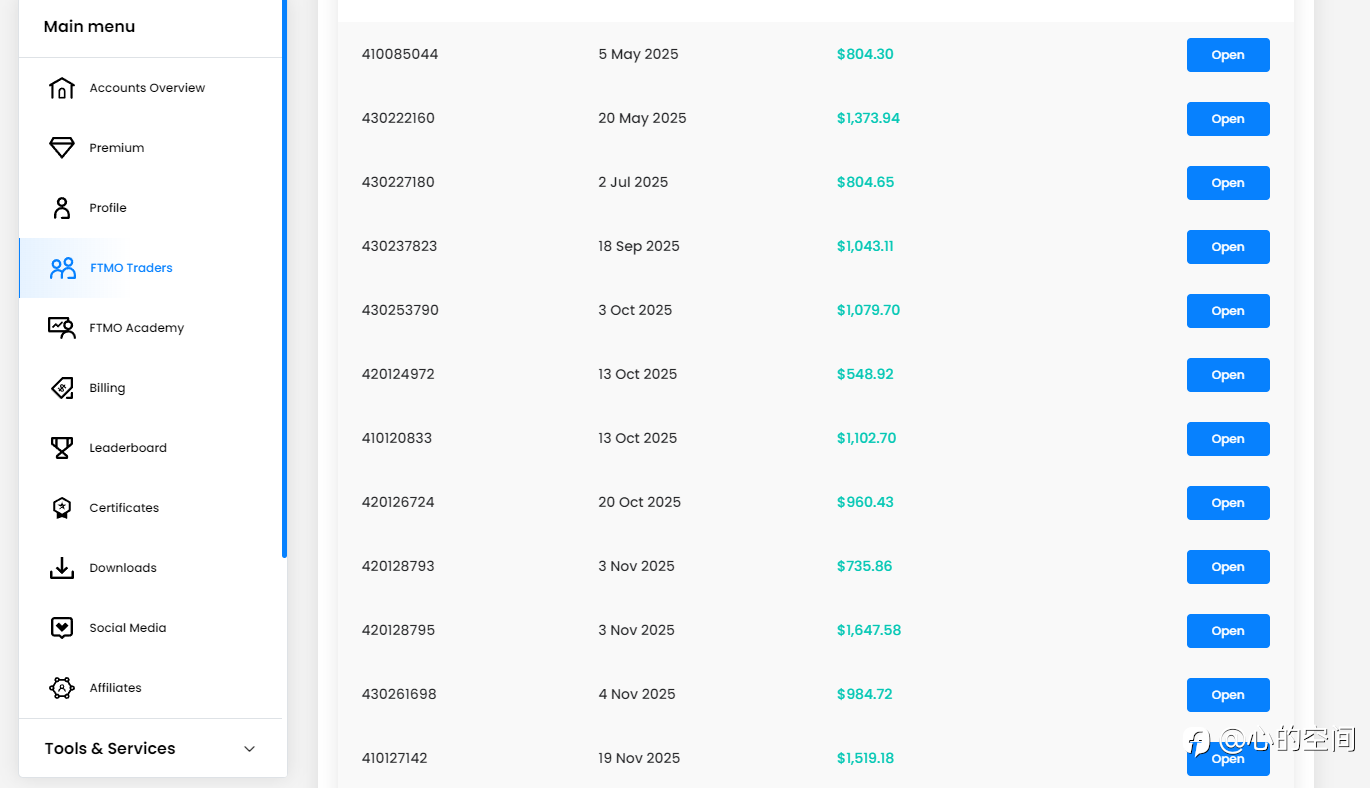The image size is (1370, 788).
Task: Click the Premium diamond icon
Action: [x=62, y=148]
